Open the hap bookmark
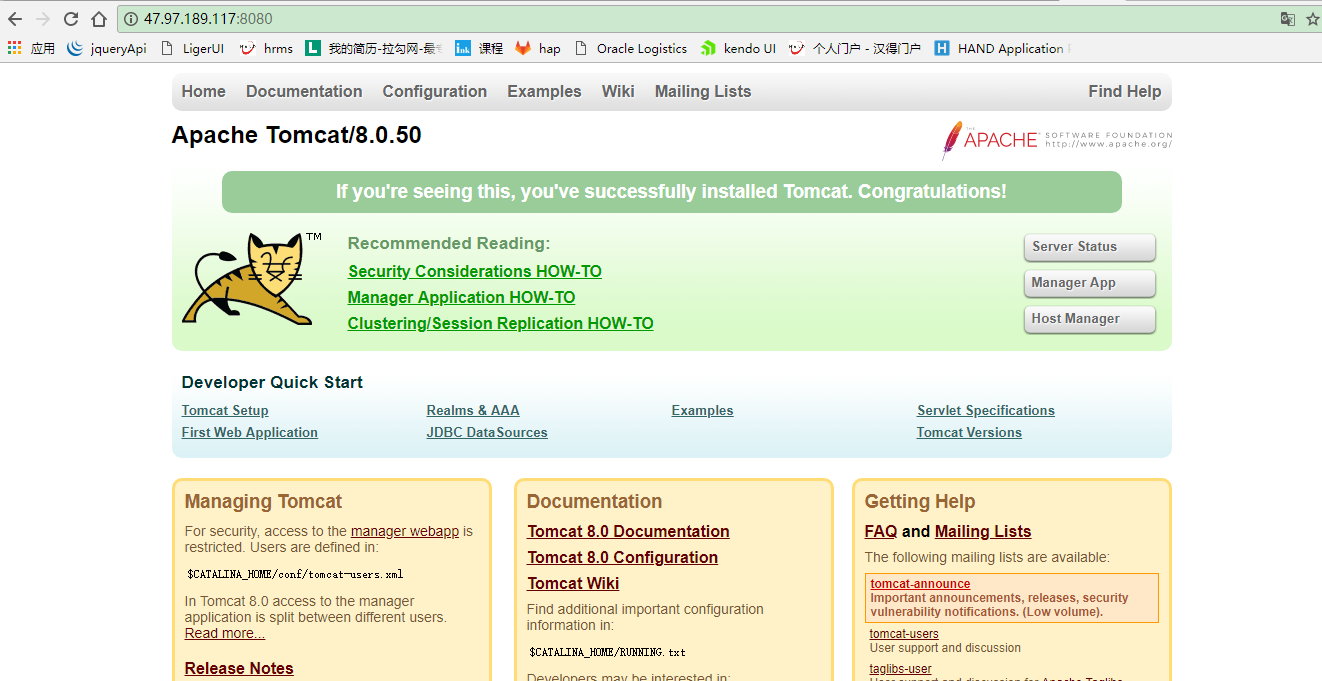The image size is (1322, 681). [538, 48]
